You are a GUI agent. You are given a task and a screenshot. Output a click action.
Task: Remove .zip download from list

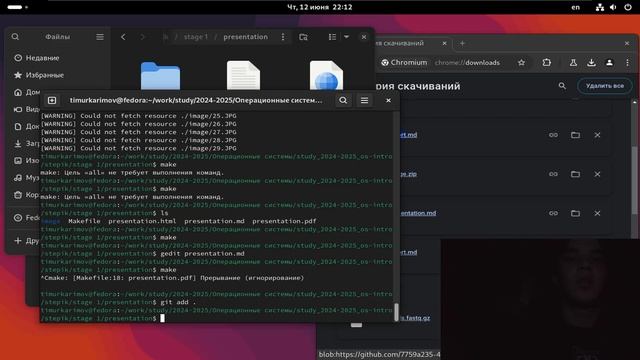tap(597, 174)
